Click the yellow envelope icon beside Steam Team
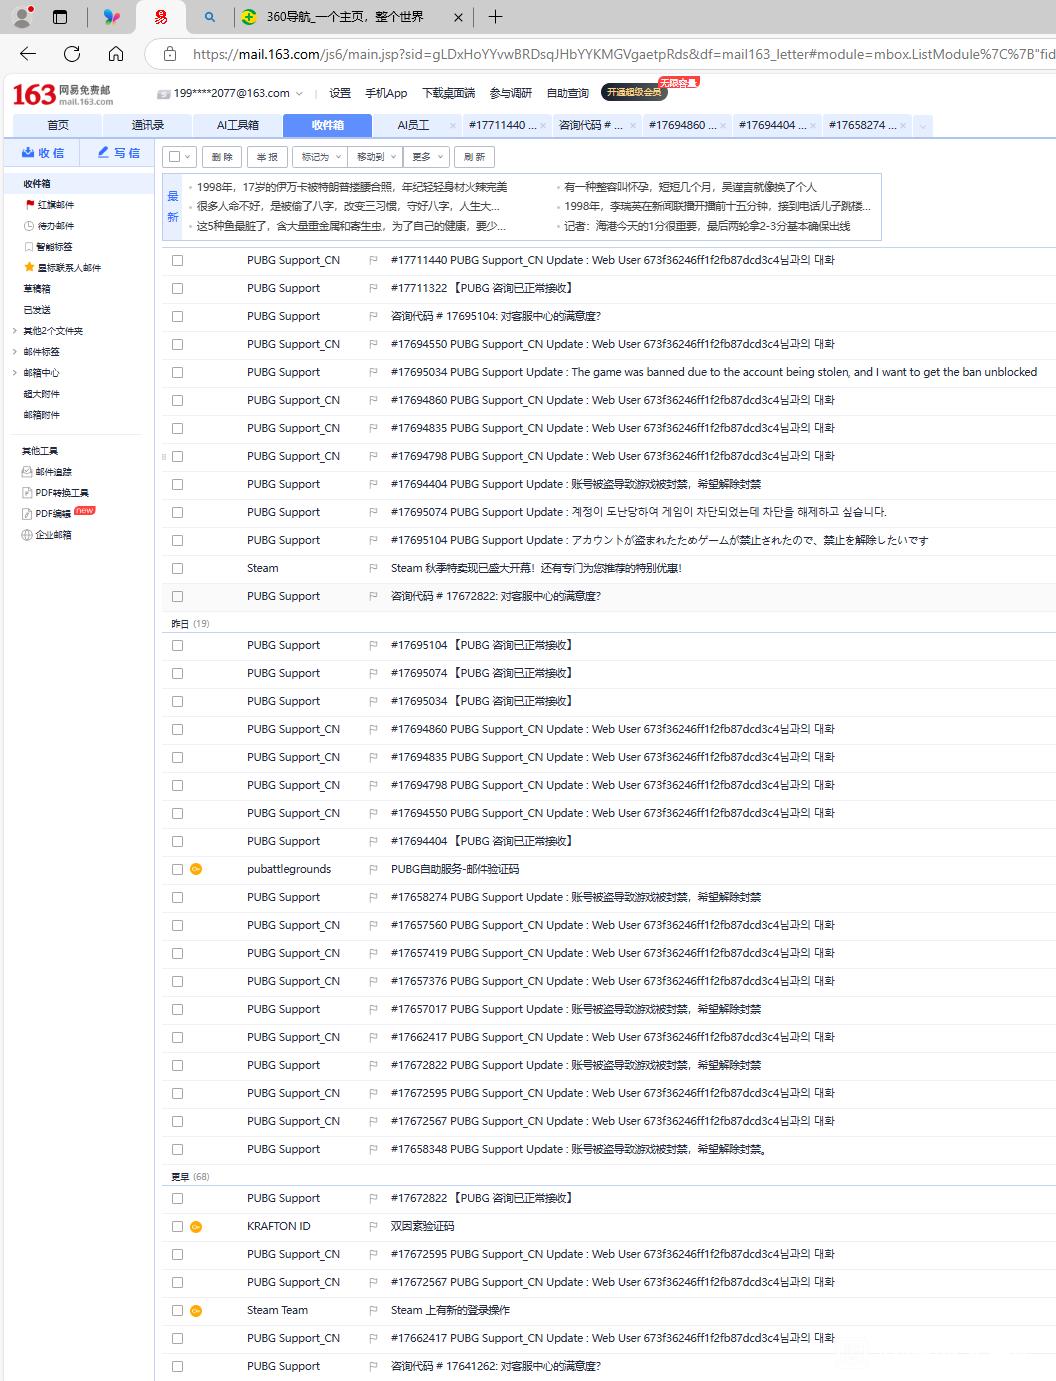Image resolution: width=1056 pixels, height=1381 pixels. point(196,1310)
